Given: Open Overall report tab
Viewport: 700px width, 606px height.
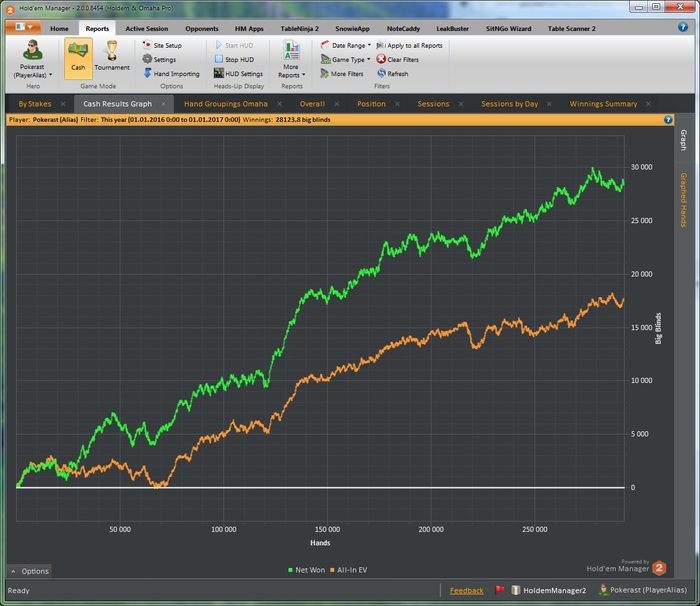Looking at the screenshot, I should tap(312, 104).
